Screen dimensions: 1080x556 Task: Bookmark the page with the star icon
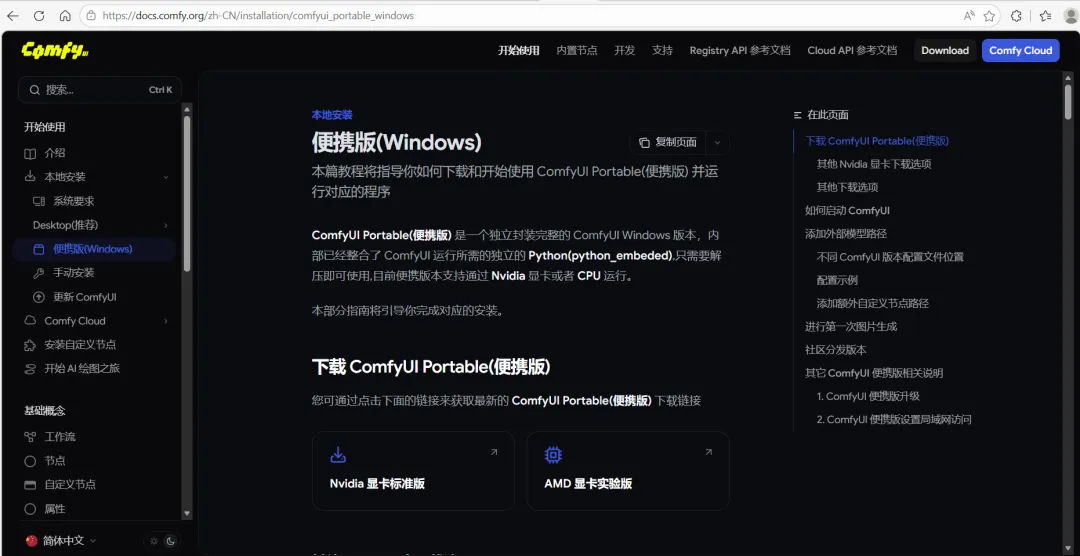click(989, 15)
